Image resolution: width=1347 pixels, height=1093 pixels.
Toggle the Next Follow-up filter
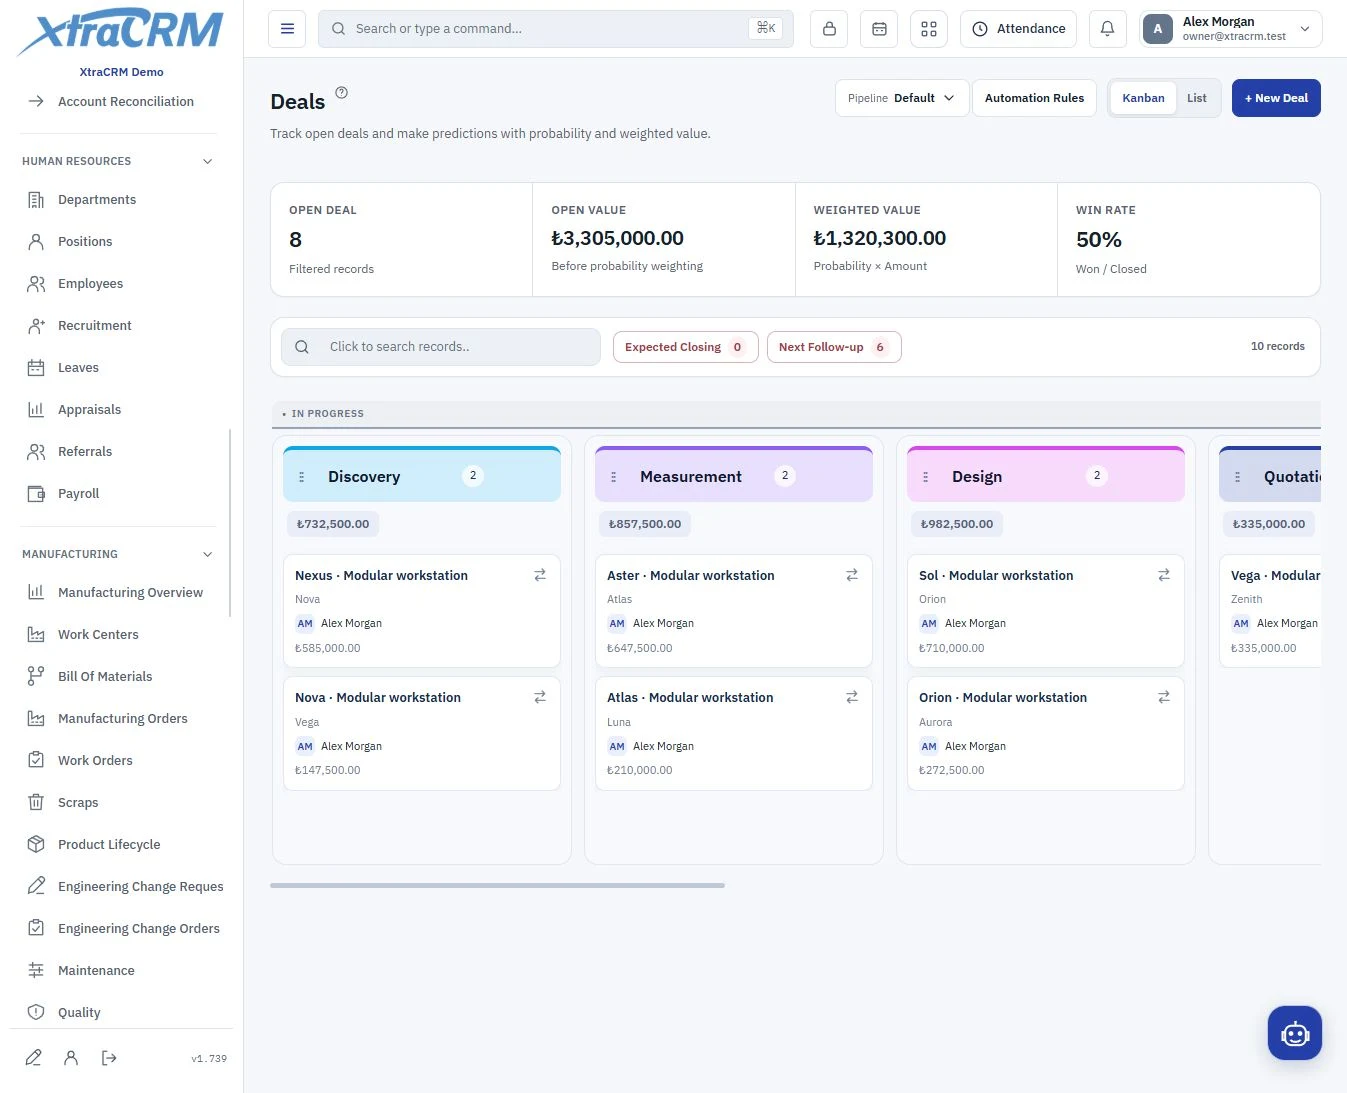(834, 347)
